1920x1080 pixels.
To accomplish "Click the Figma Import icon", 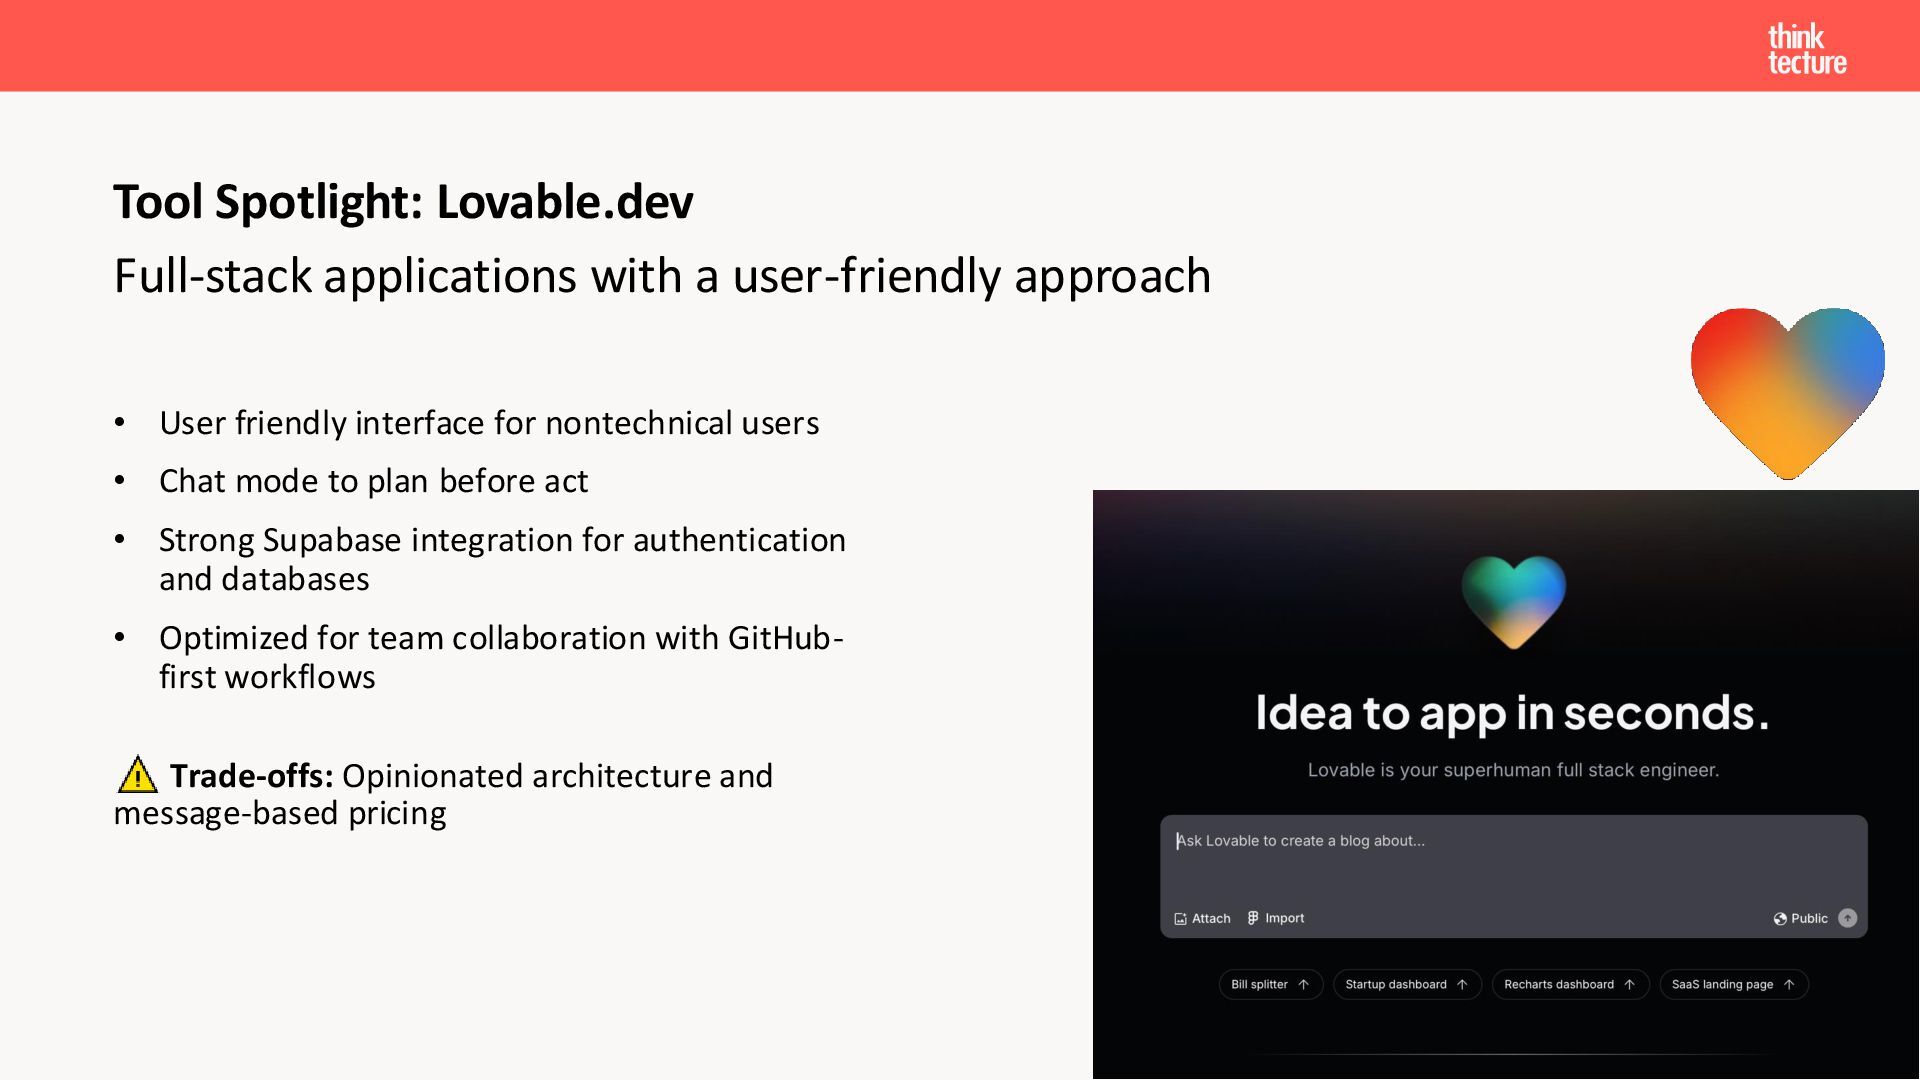I will click(1253, 918).
